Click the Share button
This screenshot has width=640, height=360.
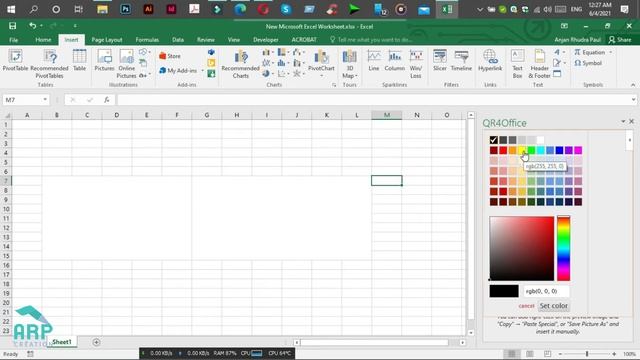click(620, 40)
